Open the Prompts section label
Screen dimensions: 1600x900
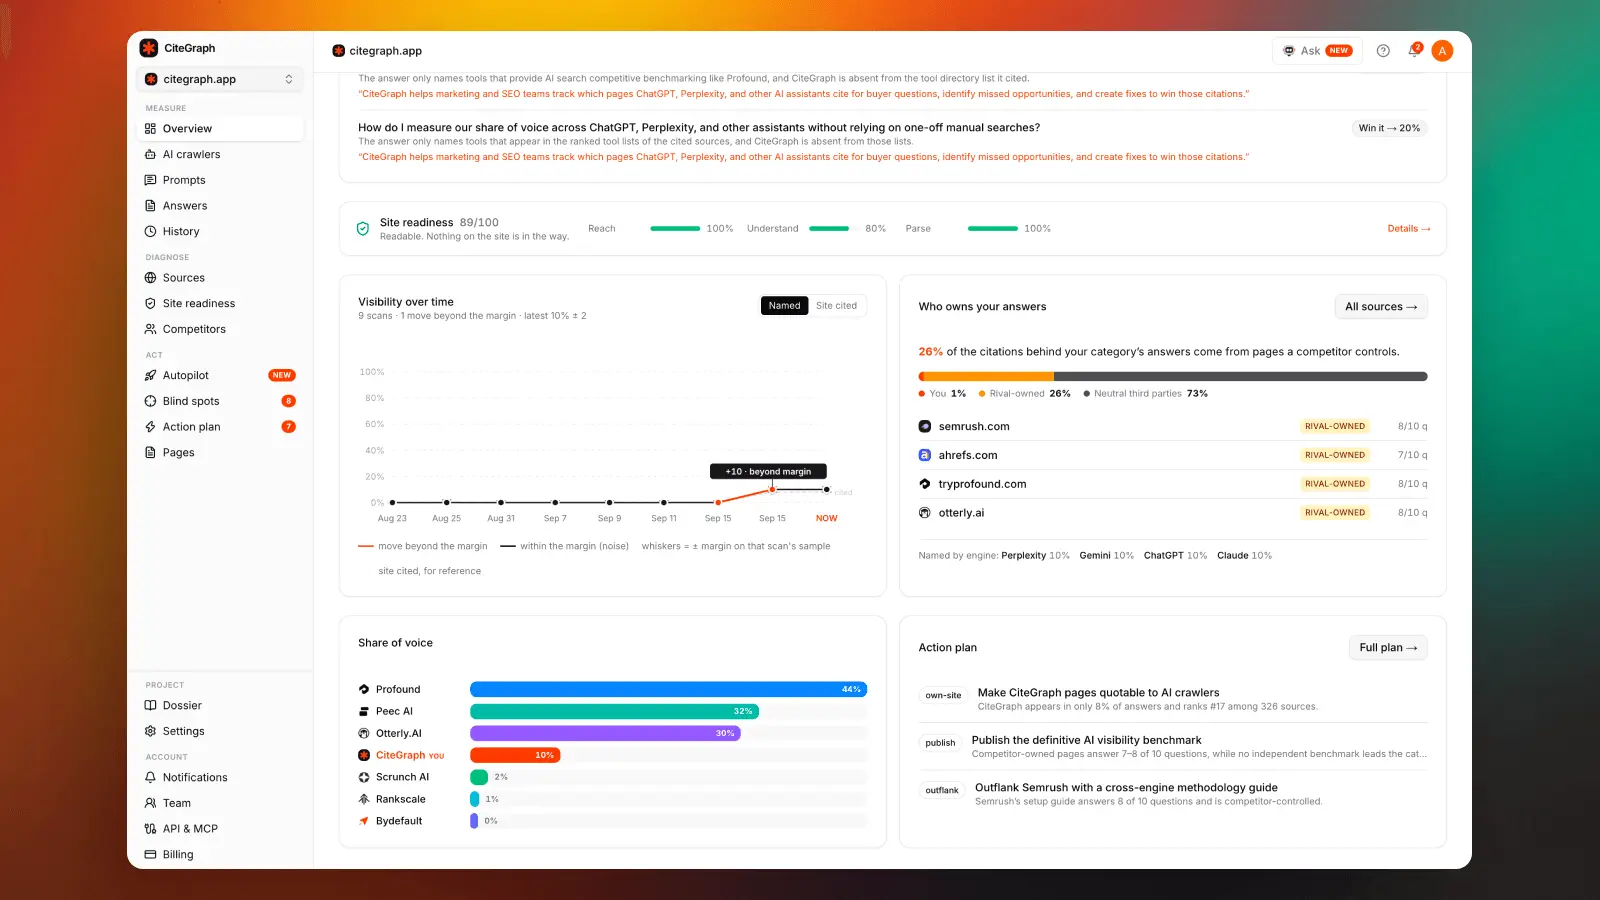coord(184,180)
